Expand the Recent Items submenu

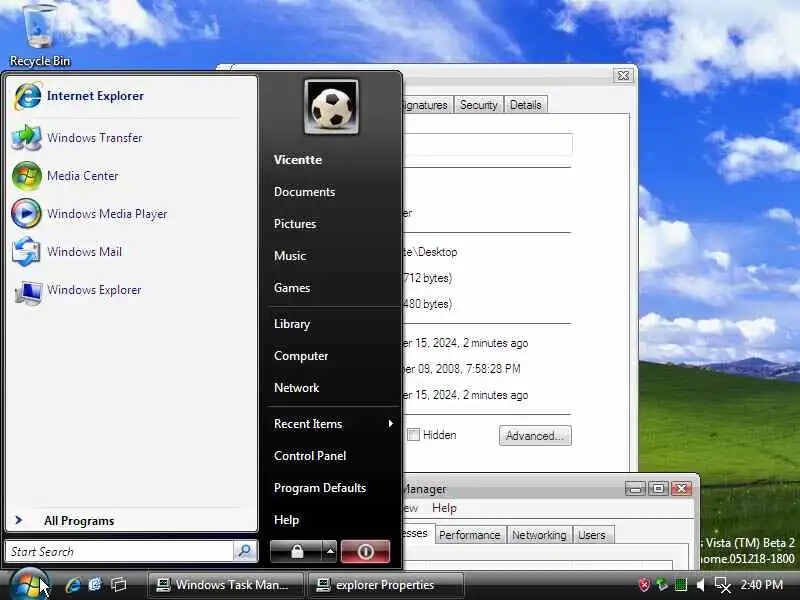(x=333, y=424)
